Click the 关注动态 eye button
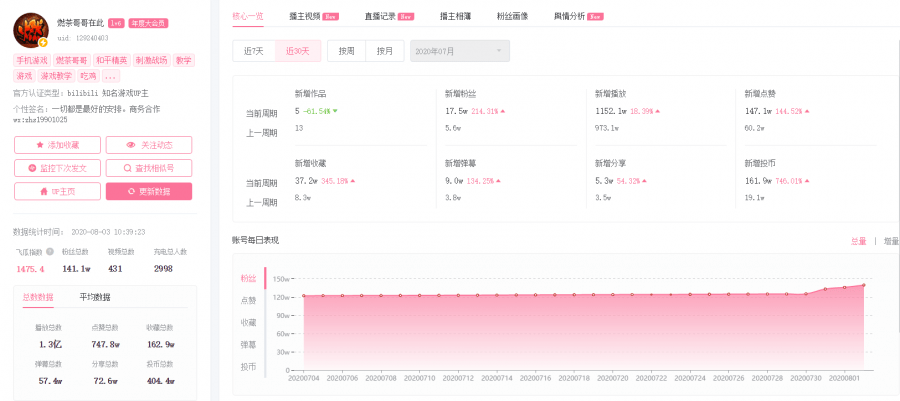Screen dimensions: 900x401 pyautogui.click(x=149, y=145)
